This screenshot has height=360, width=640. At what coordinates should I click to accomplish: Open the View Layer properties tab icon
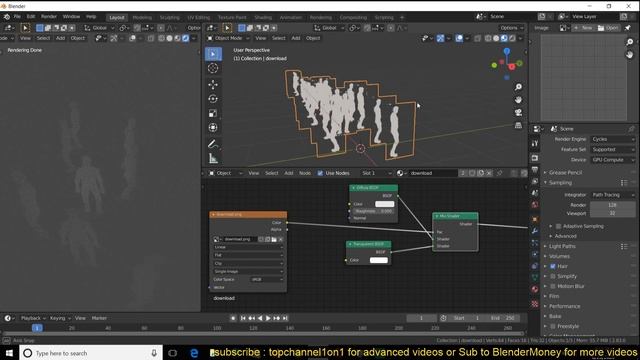tap(535, 181)
